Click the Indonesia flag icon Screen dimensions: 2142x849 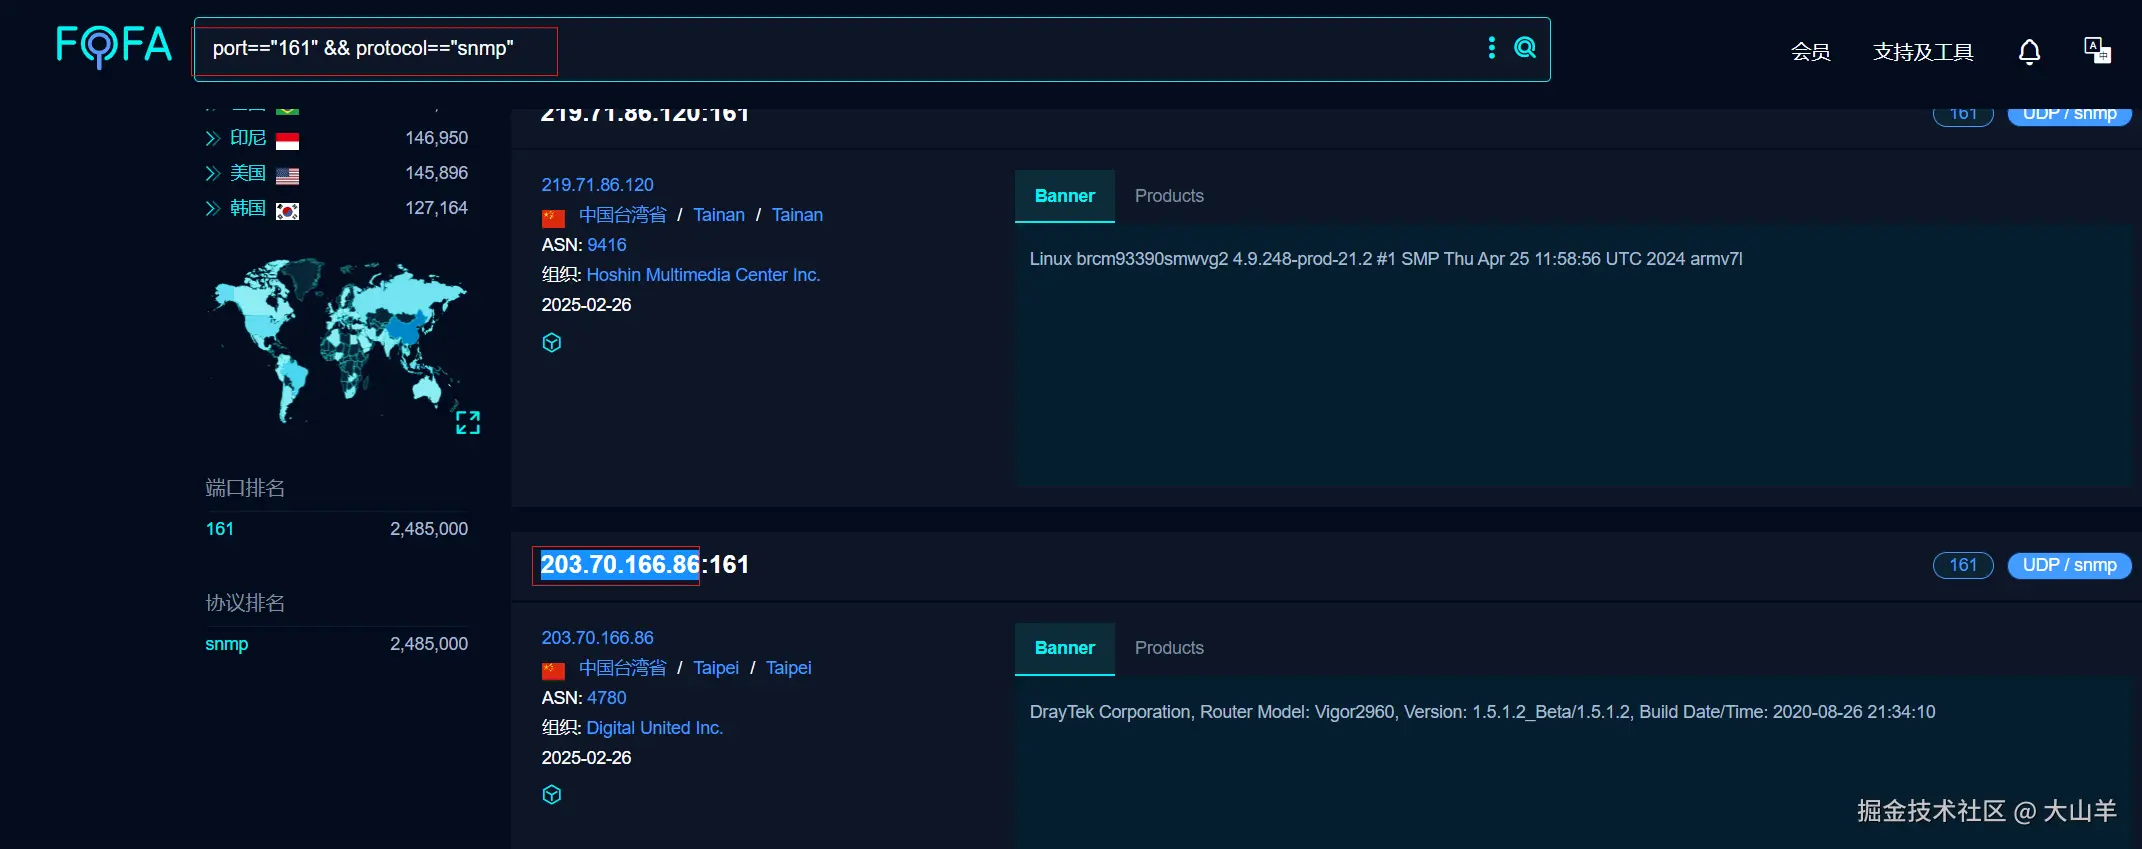(x=287, y=140)
